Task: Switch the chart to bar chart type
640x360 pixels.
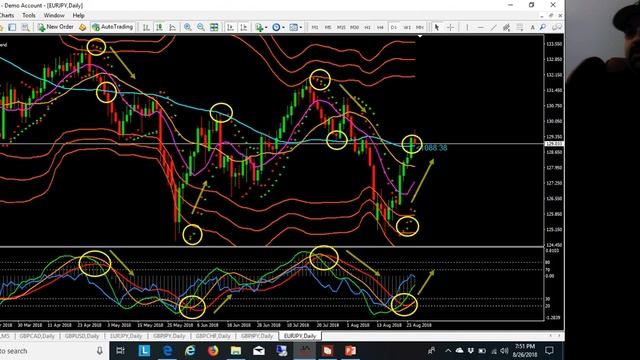Action: (x=146, y=27)
